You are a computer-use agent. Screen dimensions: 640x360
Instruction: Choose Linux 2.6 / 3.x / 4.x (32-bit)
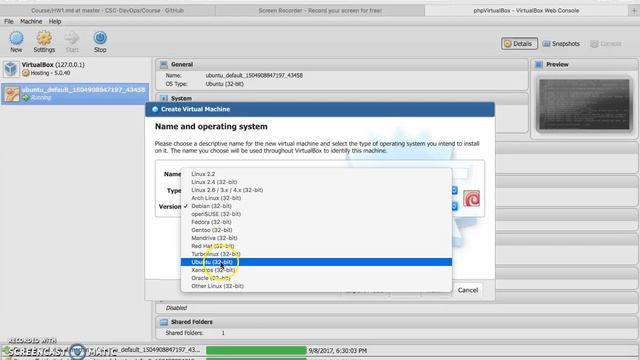click(x=316, y=190)
